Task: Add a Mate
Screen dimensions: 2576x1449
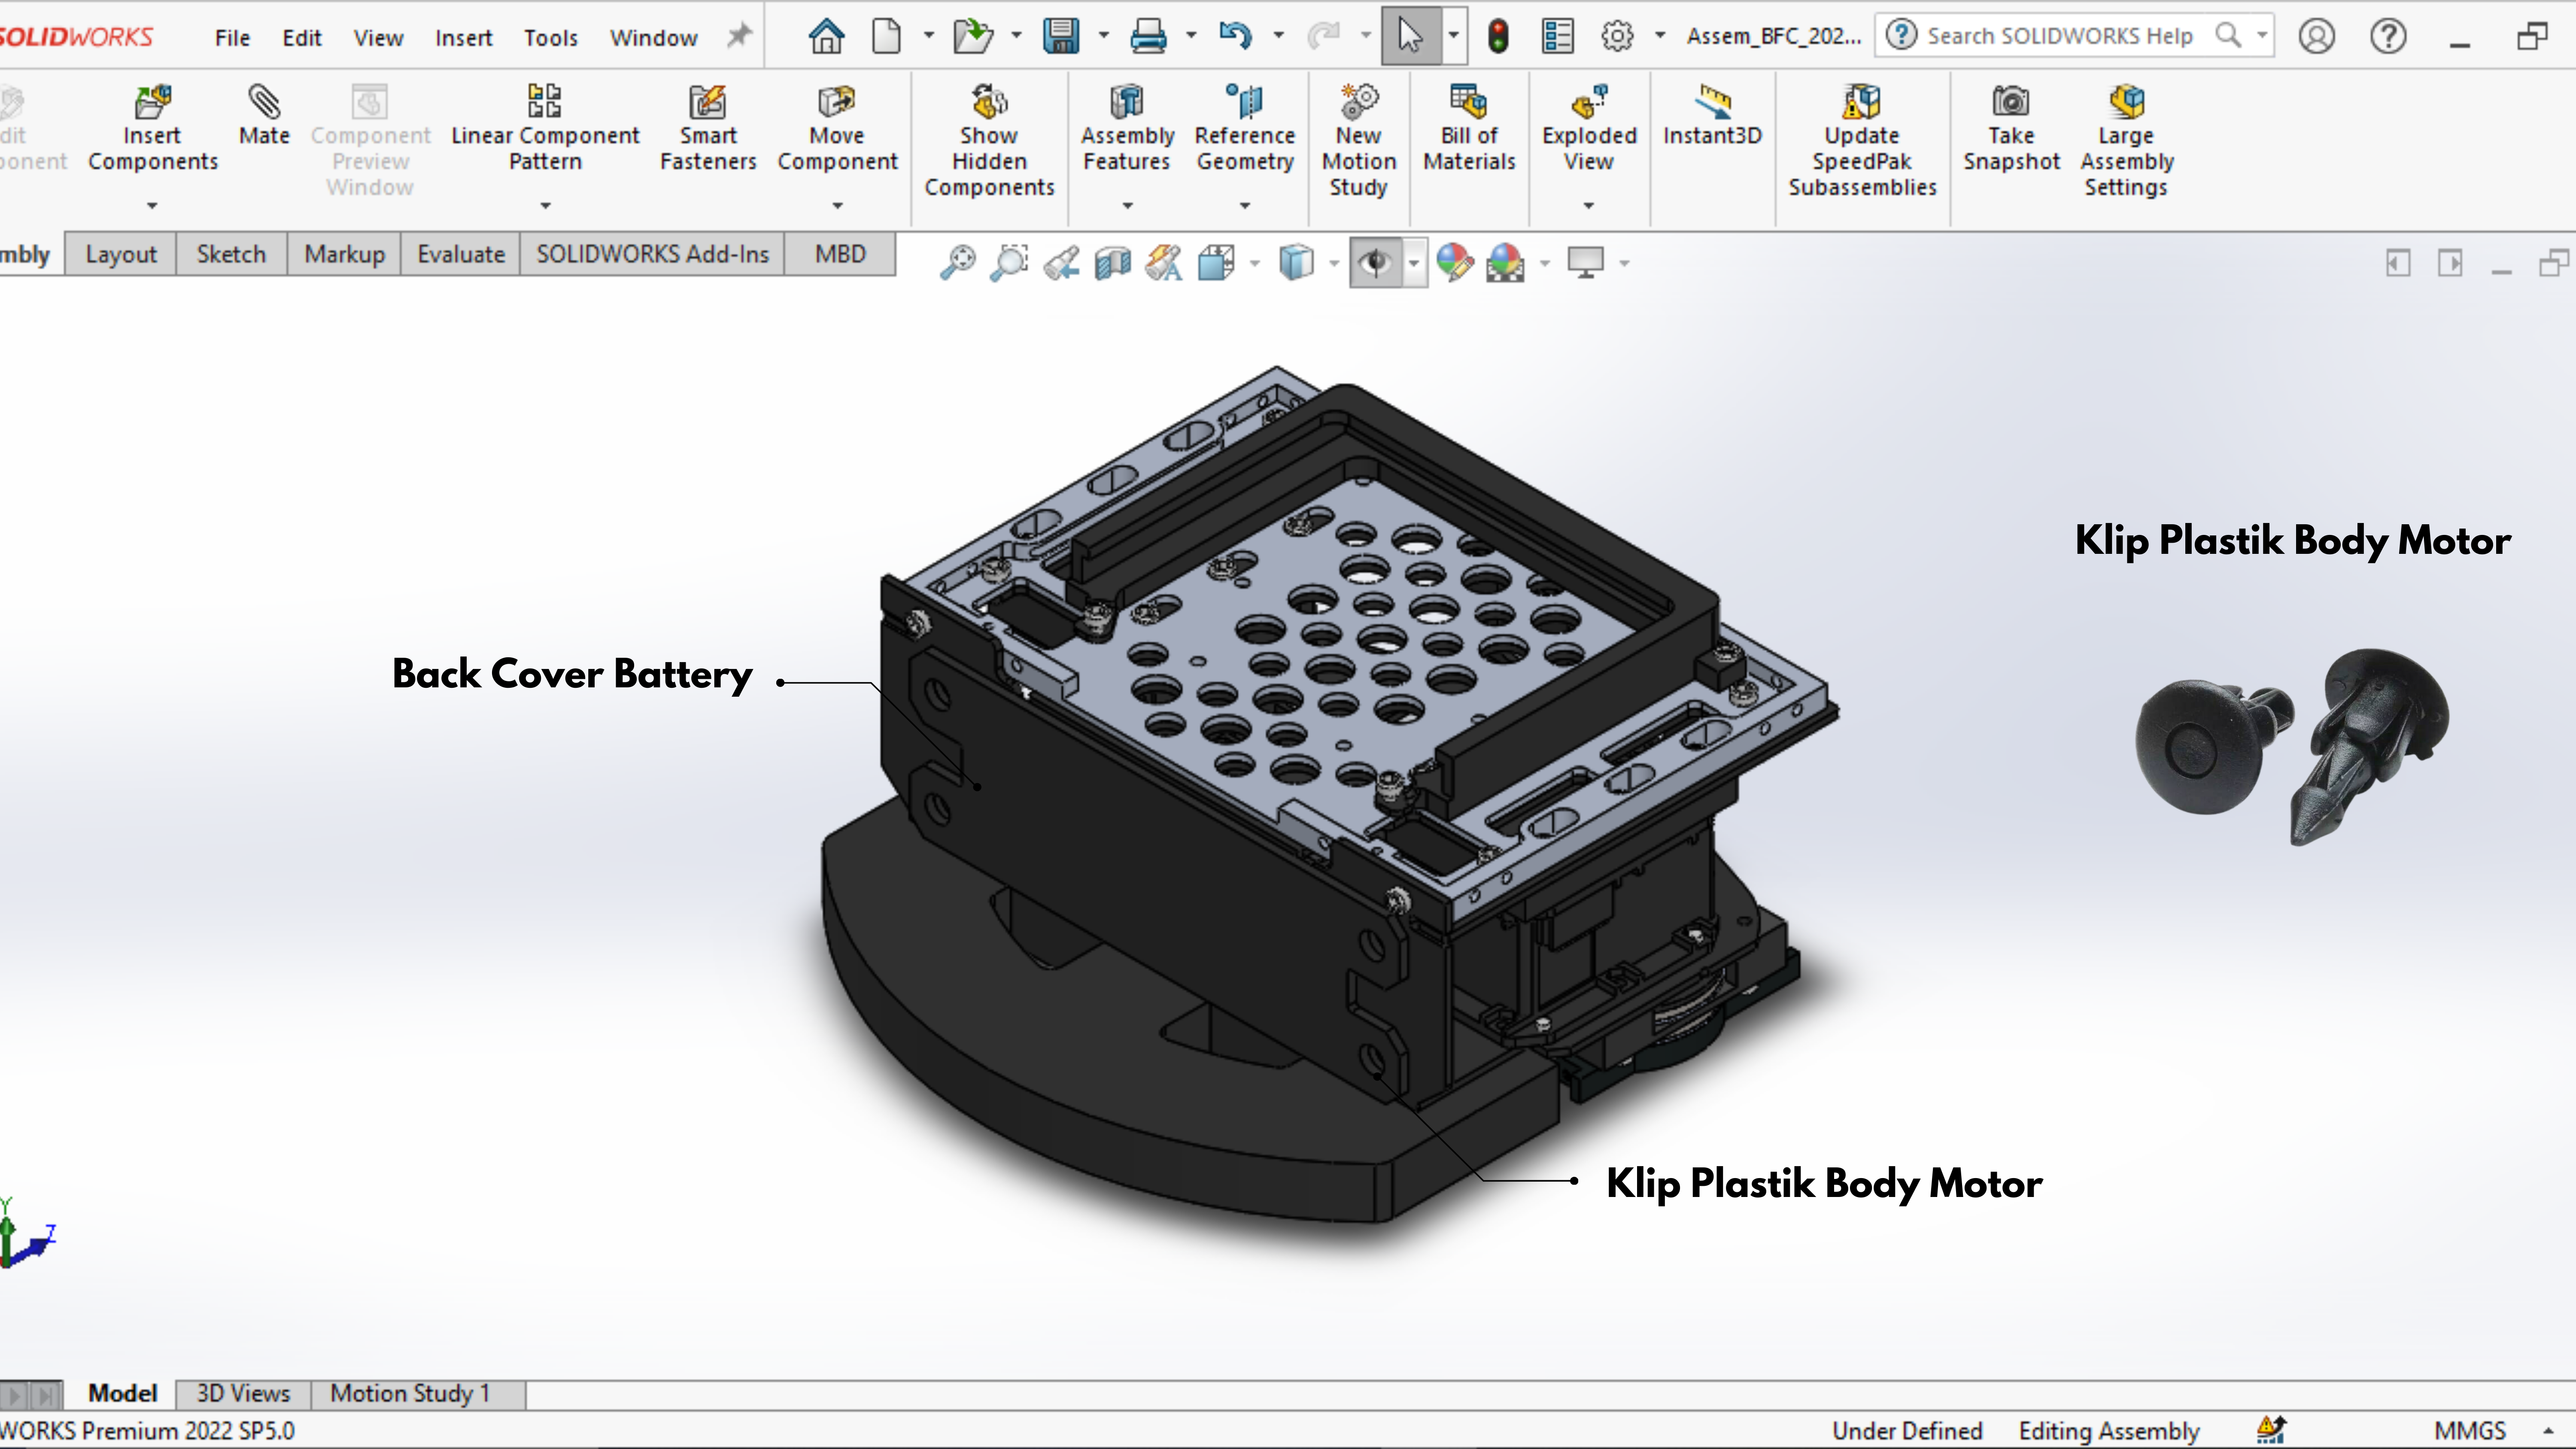Action: click(x=264, y=116)
